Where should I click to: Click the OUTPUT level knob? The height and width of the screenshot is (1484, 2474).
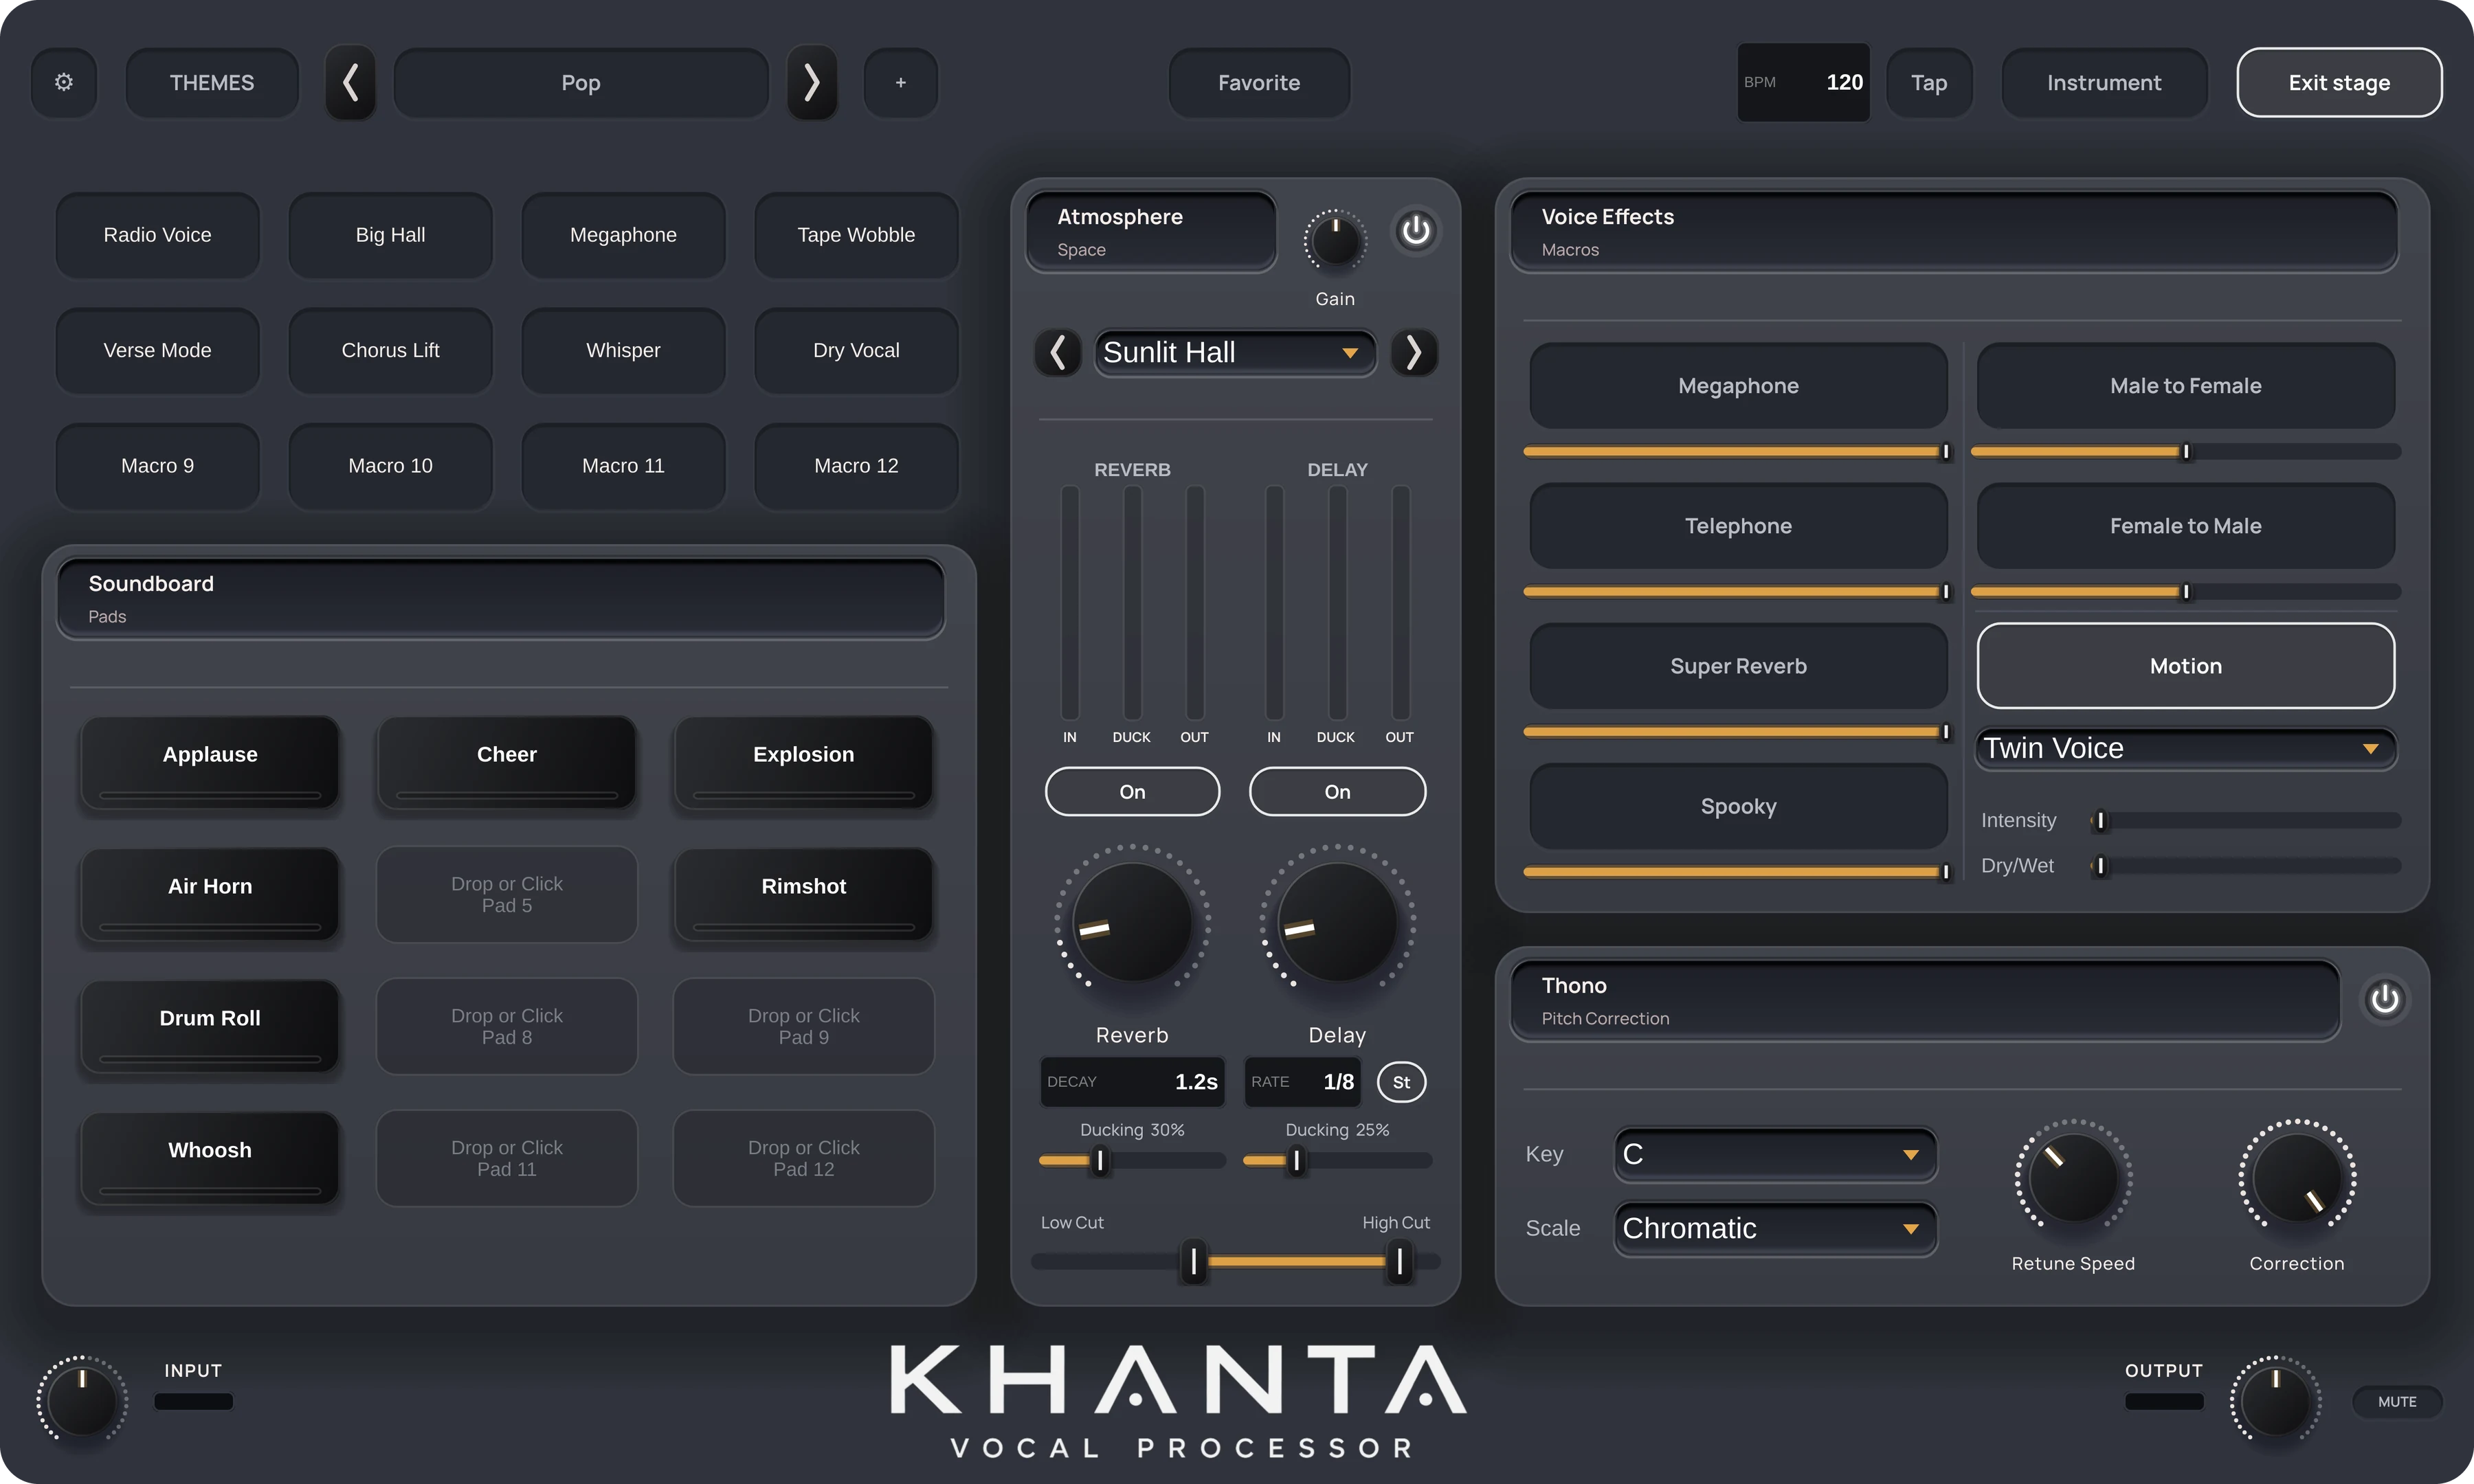click(x=2275, y=1402)
